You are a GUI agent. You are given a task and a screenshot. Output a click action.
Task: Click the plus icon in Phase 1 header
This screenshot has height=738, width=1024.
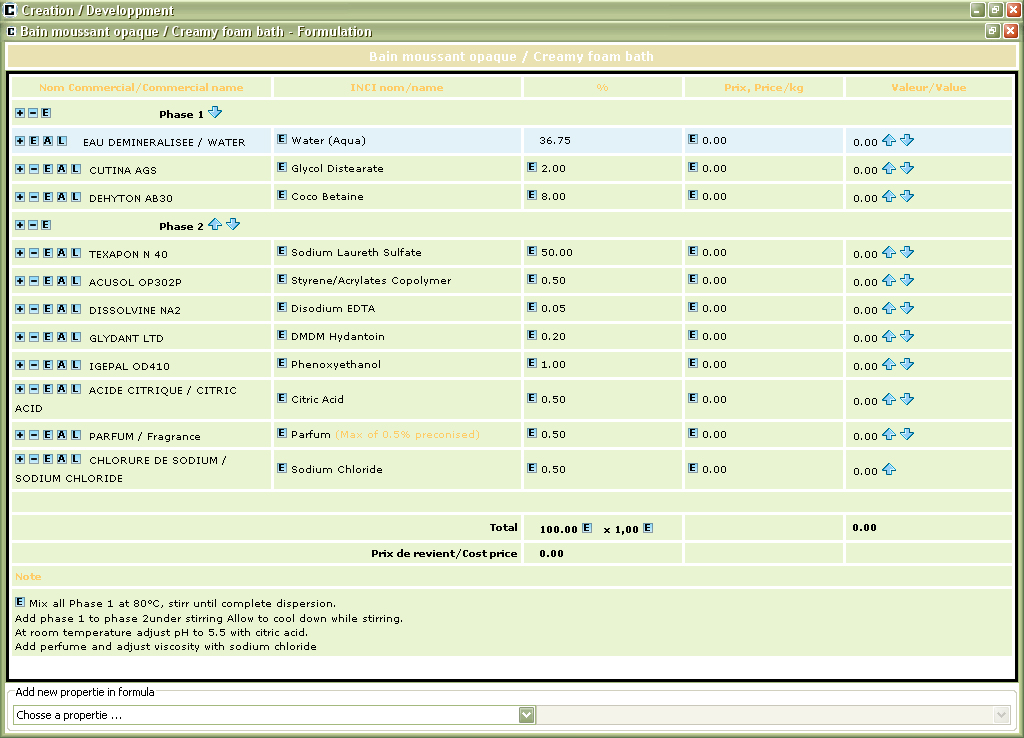pos(20,113)
